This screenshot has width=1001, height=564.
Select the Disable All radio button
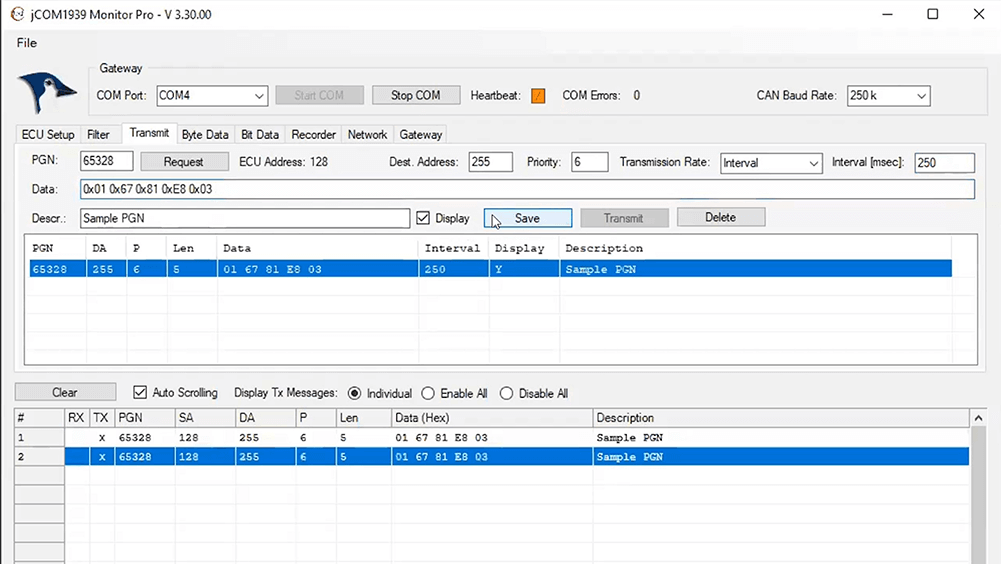coord(506,393)
